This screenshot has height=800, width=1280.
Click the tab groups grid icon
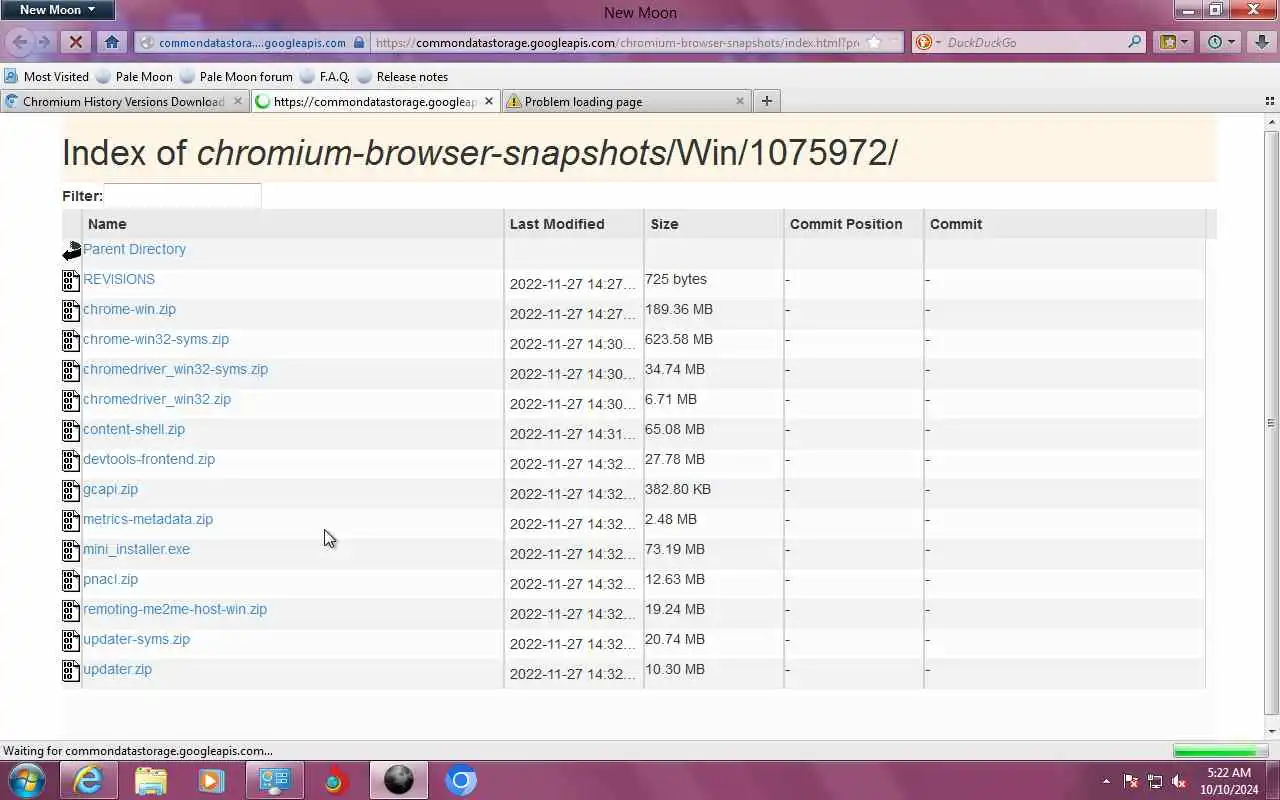(x=1270, y=101)
